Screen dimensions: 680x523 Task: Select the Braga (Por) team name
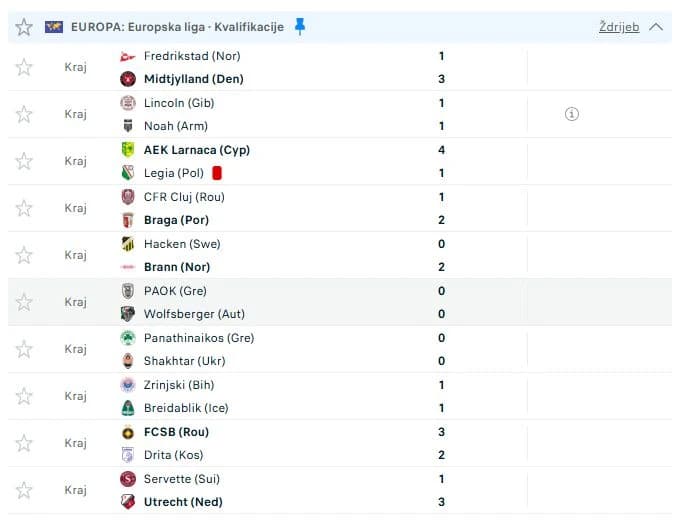coord(177,220)
